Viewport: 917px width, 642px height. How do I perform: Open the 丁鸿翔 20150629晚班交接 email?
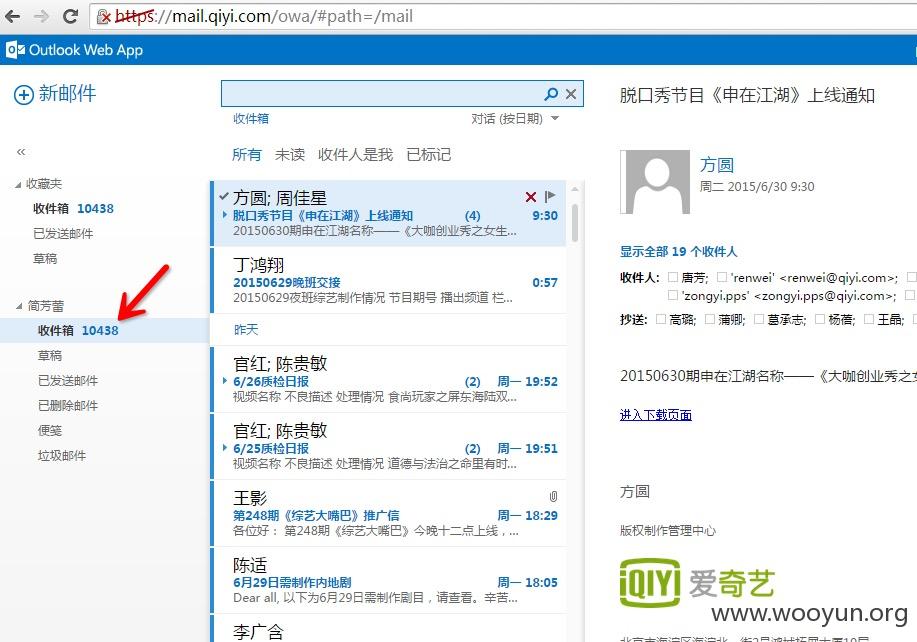(388, 281)
